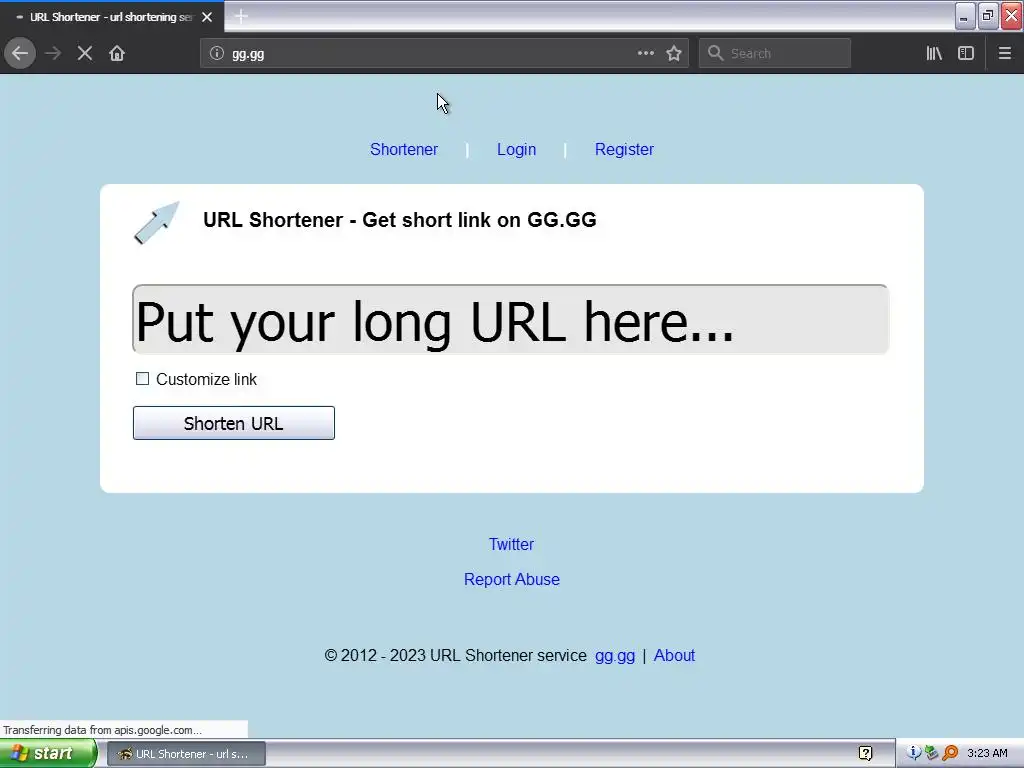The image size is (1024, 768).
Task: Open the About page link
Action: point(674,655)
